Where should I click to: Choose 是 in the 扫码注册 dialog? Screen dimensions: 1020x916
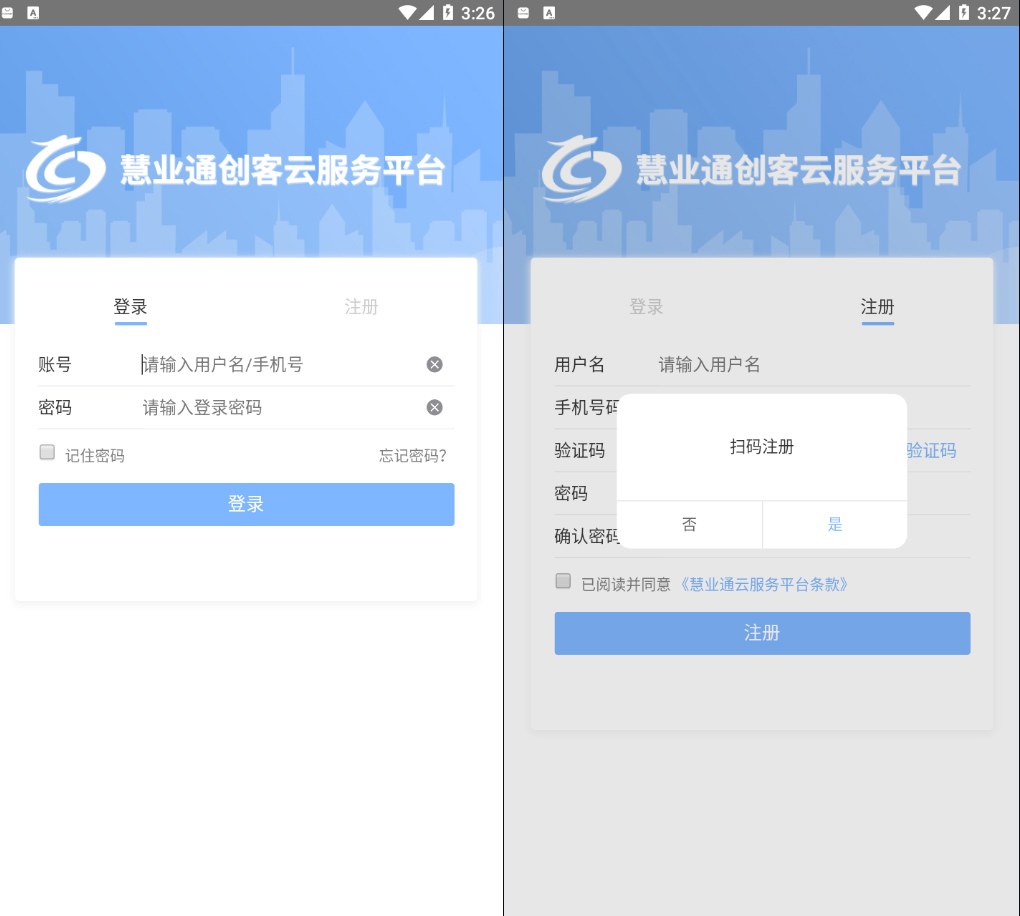pos(835,524)
